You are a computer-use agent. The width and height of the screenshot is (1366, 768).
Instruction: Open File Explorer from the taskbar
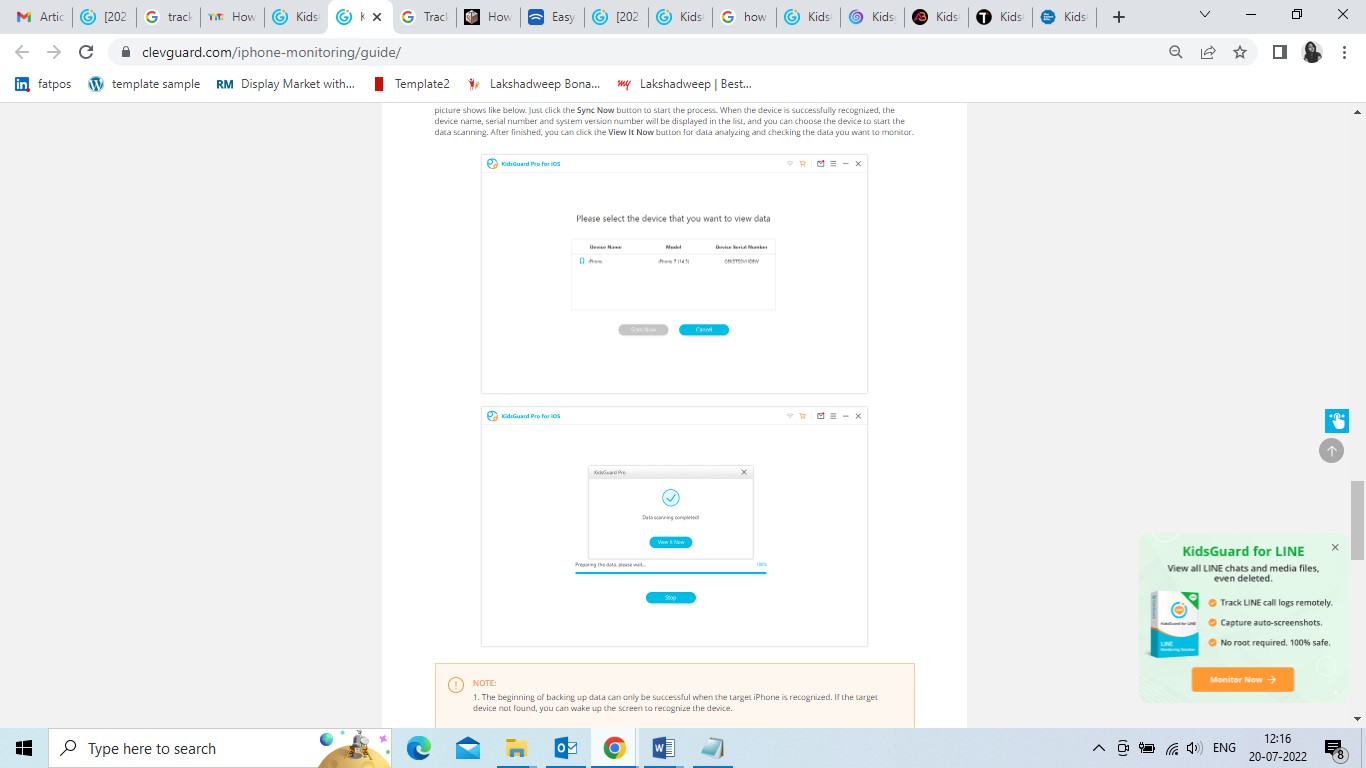(x=516, y=748)
